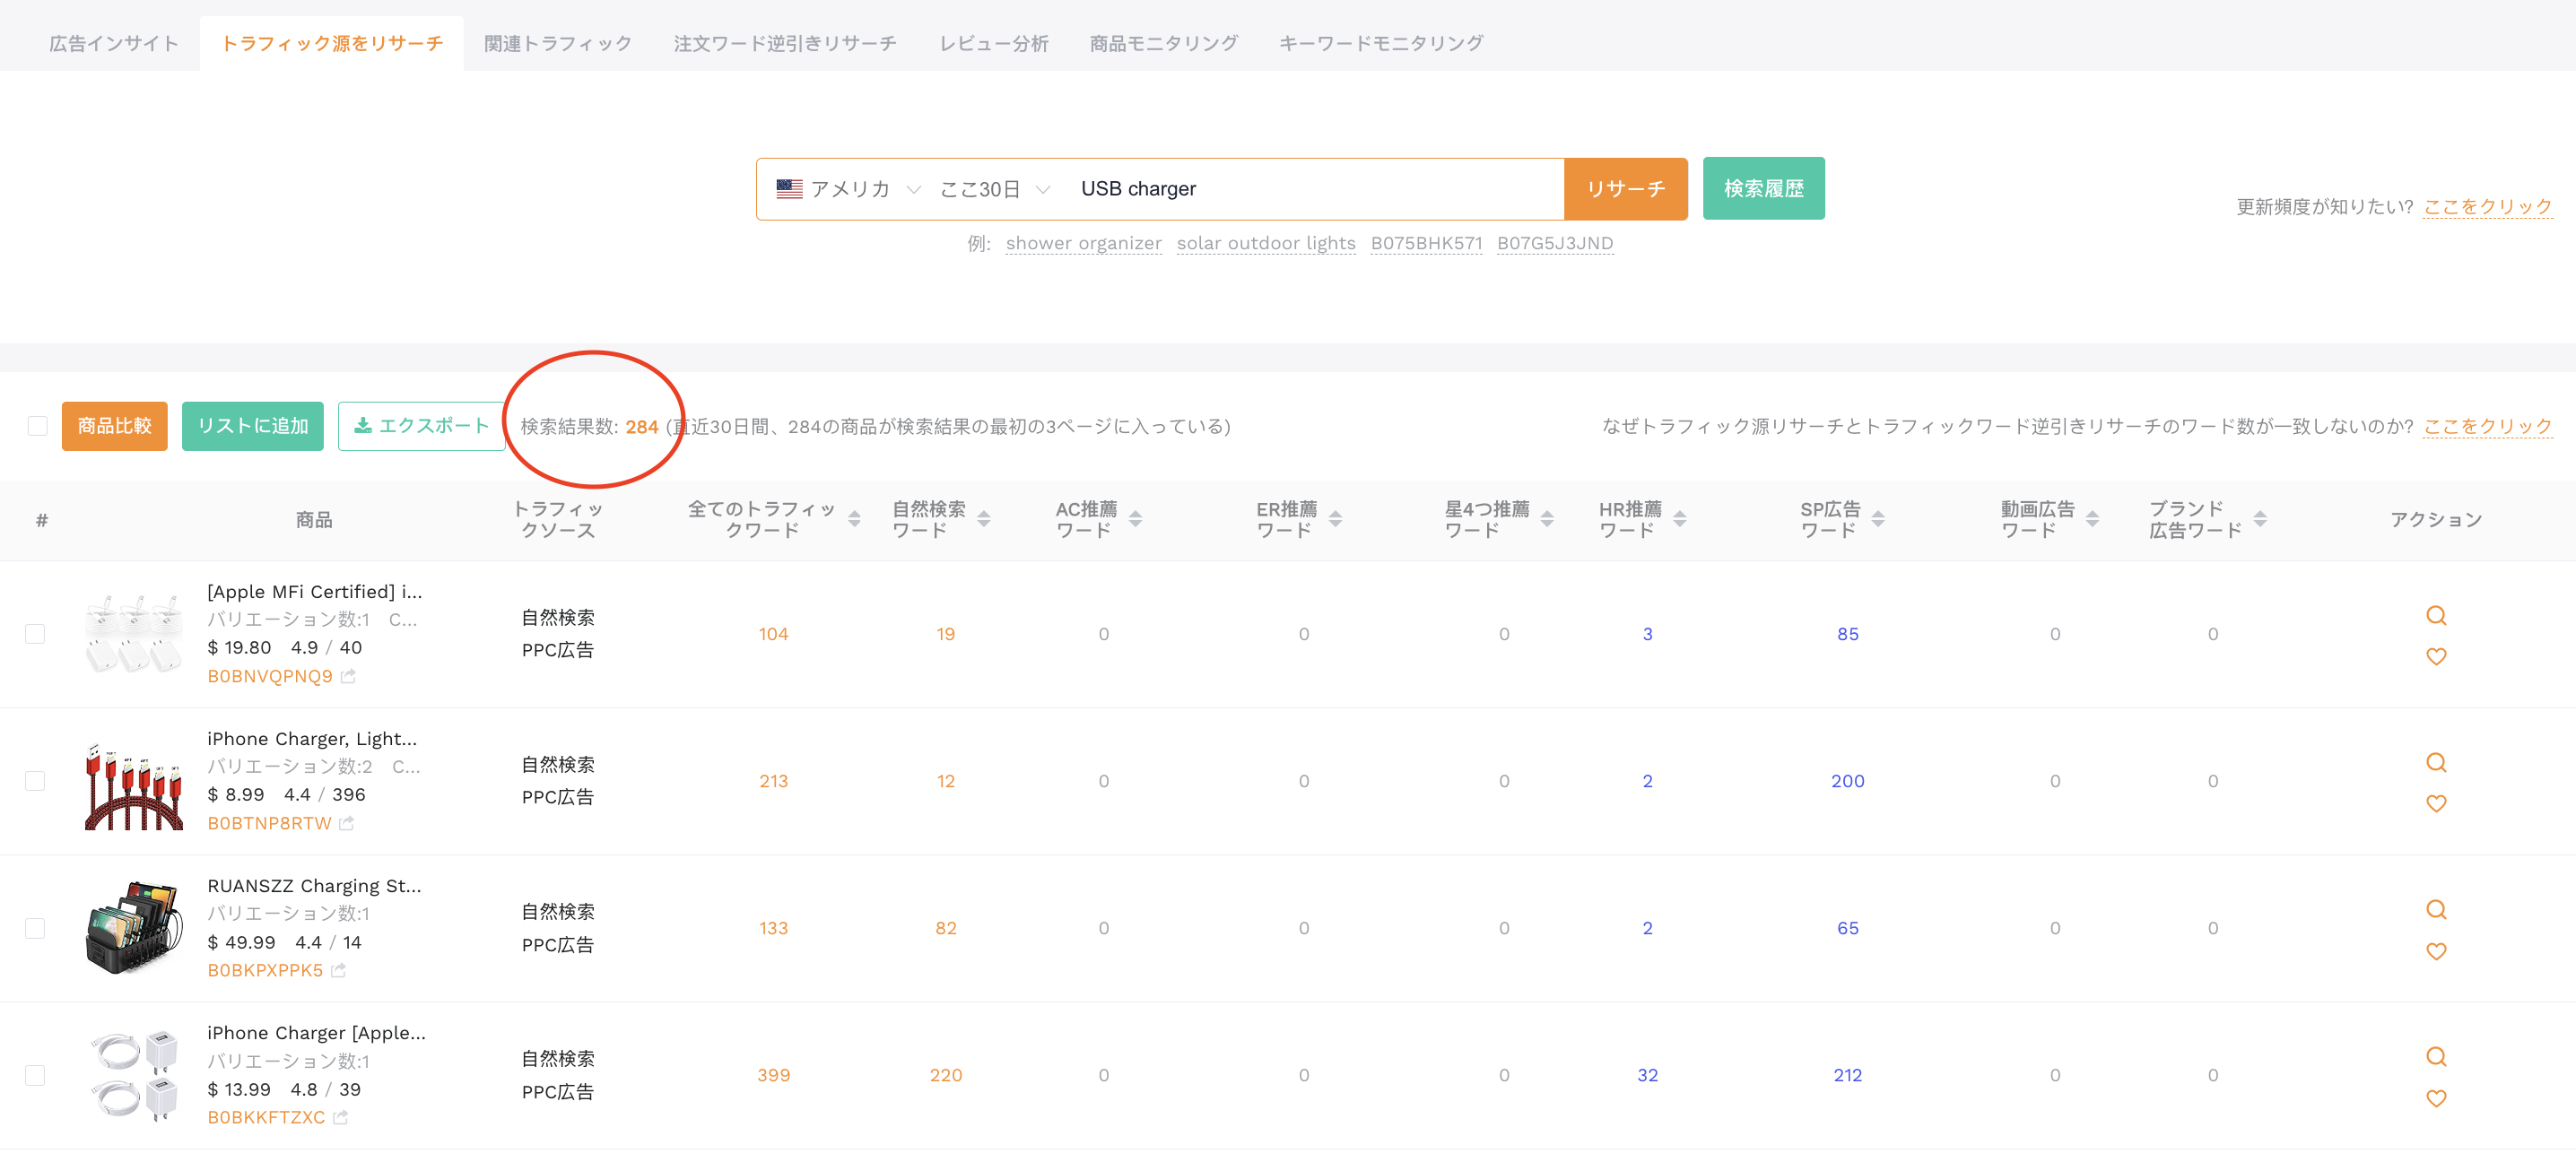The width and height of the screenshot is (2576, 1162).
Task: Open thumbnail of RUANSZZ charging station
Action: (x=134, y=928)
